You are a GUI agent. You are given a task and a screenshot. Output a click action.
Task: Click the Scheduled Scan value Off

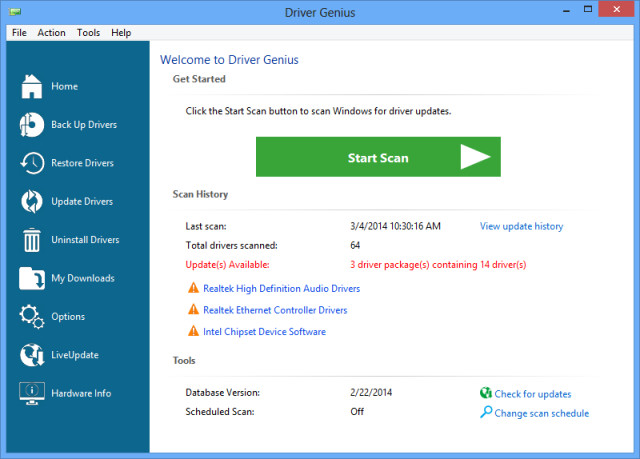[x=357, y=412]
